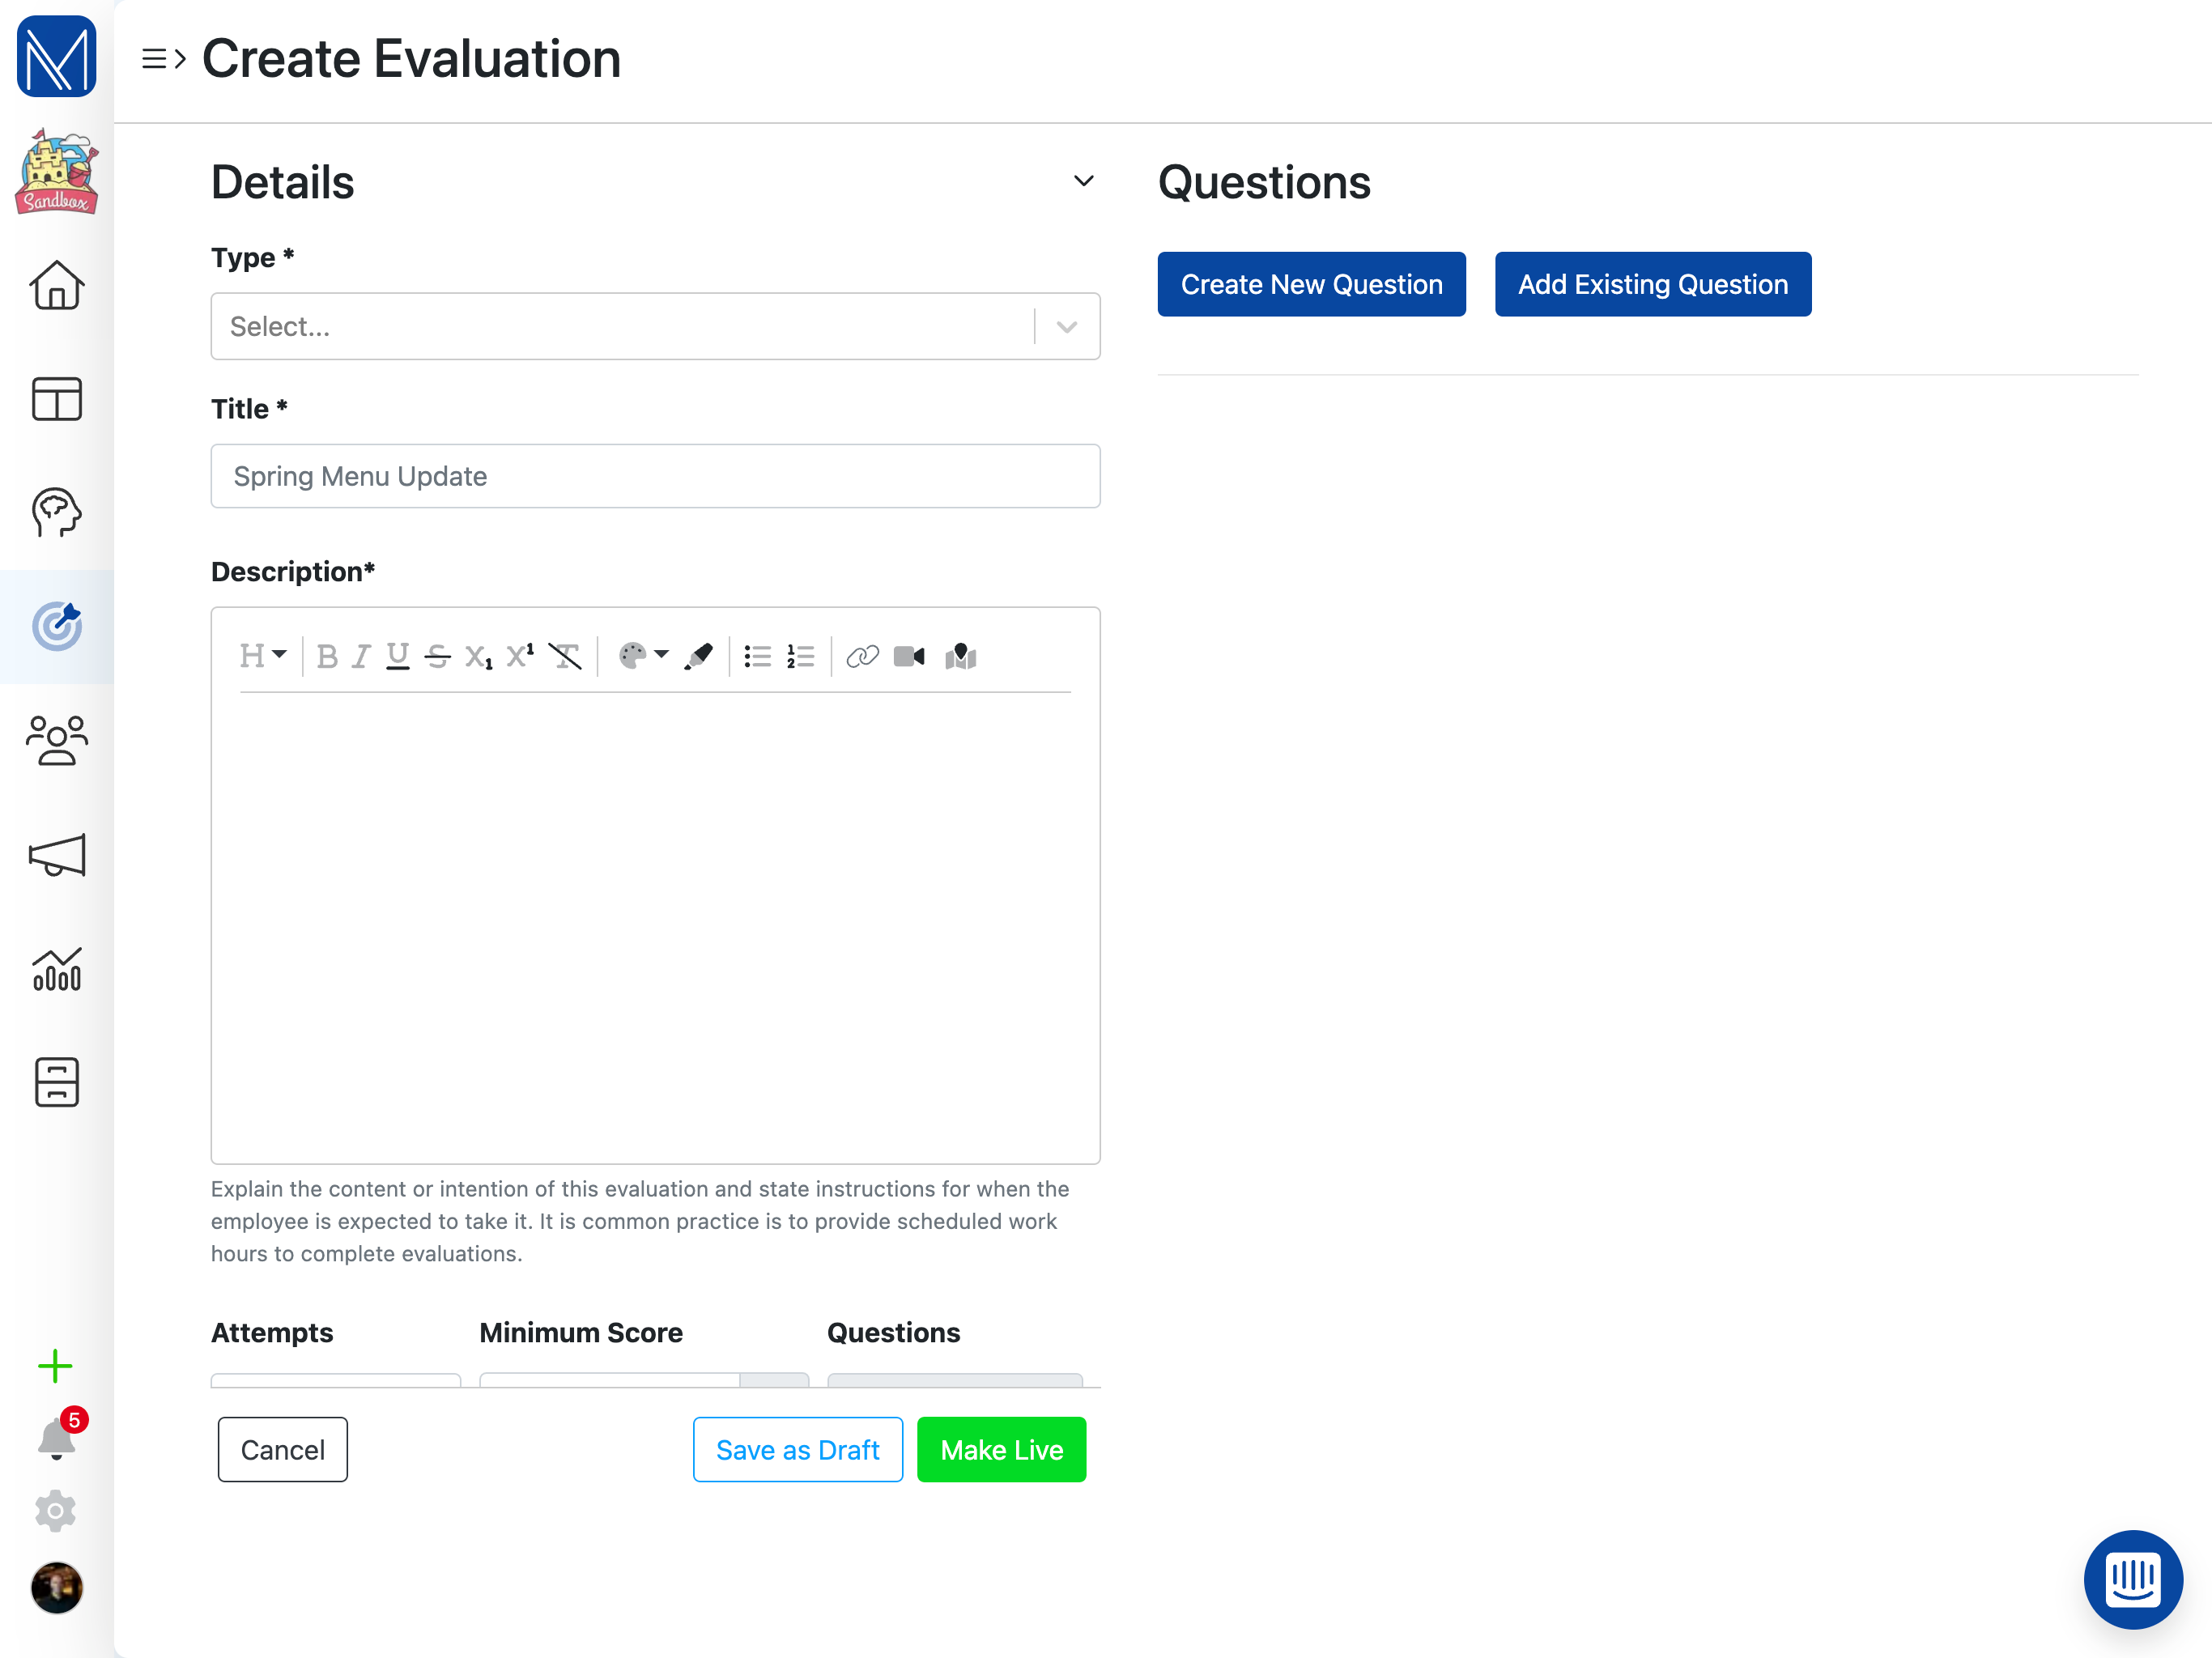The height and width of the screenshot is (1658, 2212).
Task: Toggle italic formatting in editor
Action: 361,657
